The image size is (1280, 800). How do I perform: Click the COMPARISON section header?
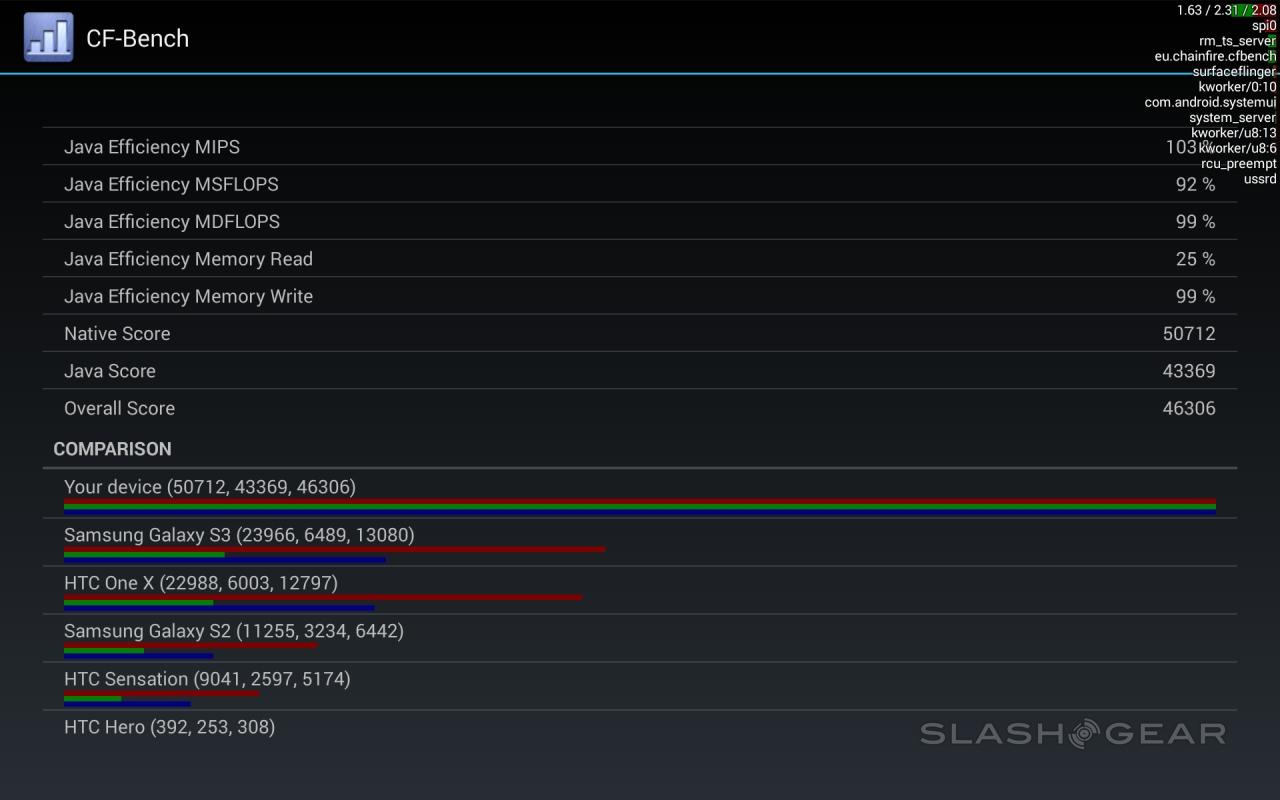point(112,449)
